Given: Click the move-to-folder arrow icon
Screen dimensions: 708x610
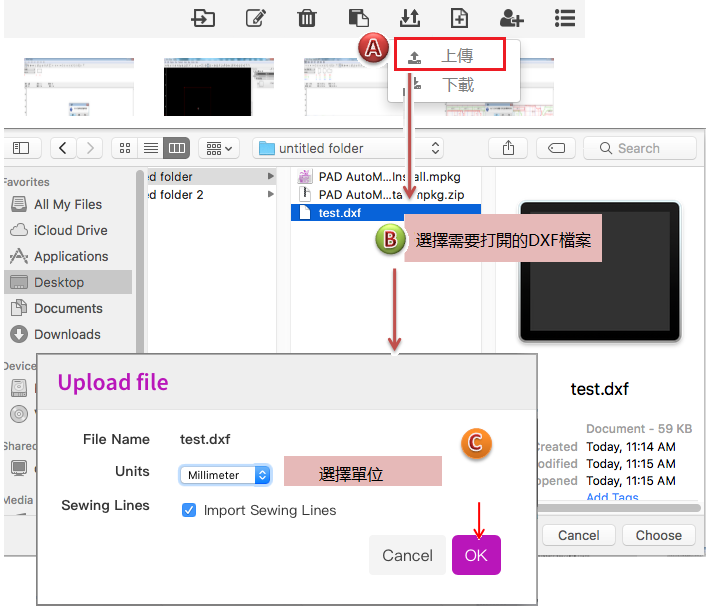Looking at the screenshot, I should [x=204, y=18].
